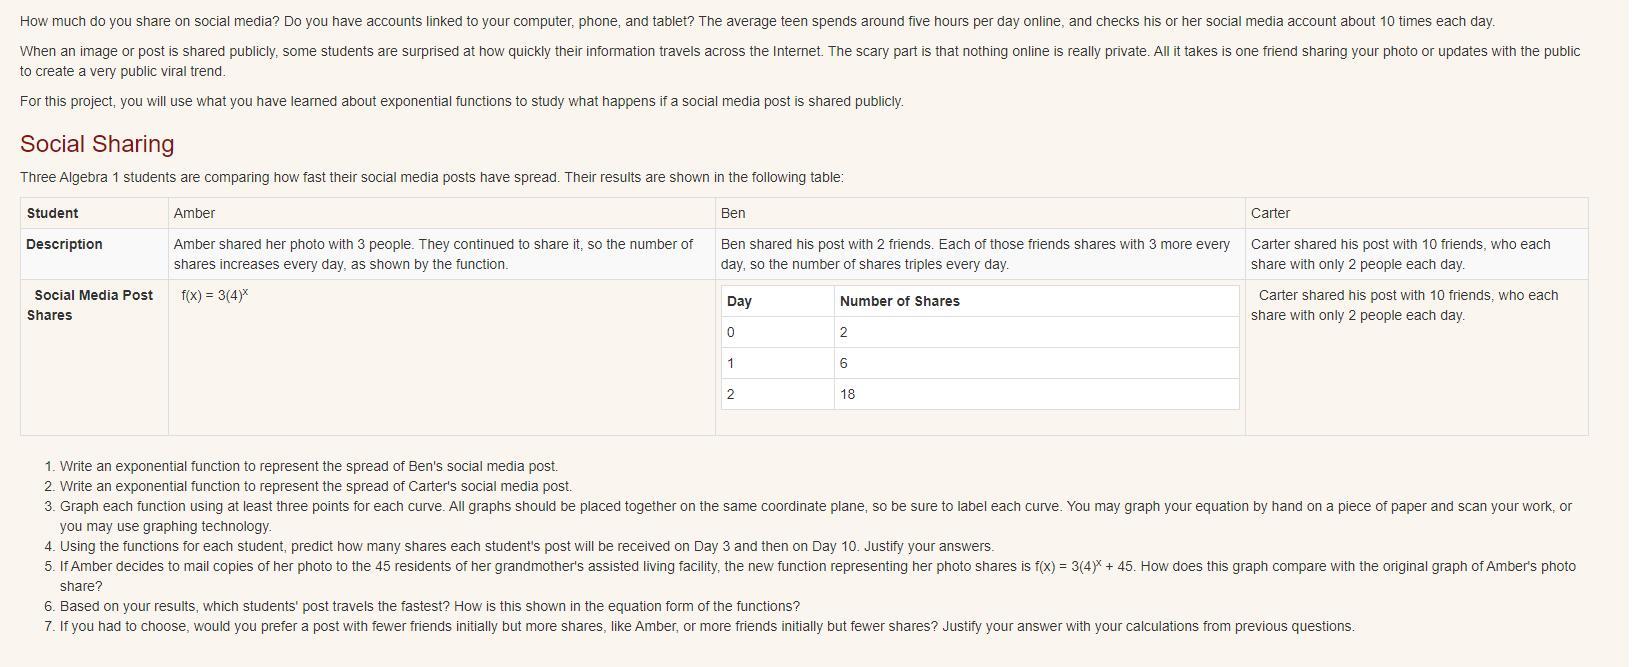
Task: Click the Day 1 cell in Ben's table
Action: [x=731, y=363]
